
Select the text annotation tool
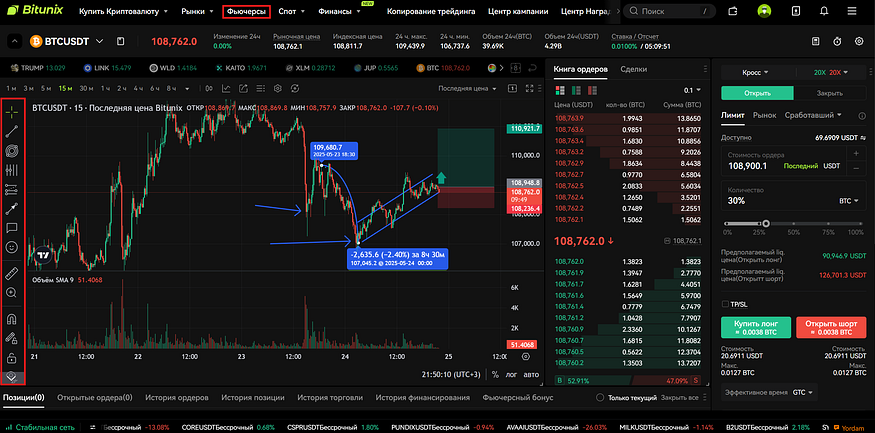13,227
